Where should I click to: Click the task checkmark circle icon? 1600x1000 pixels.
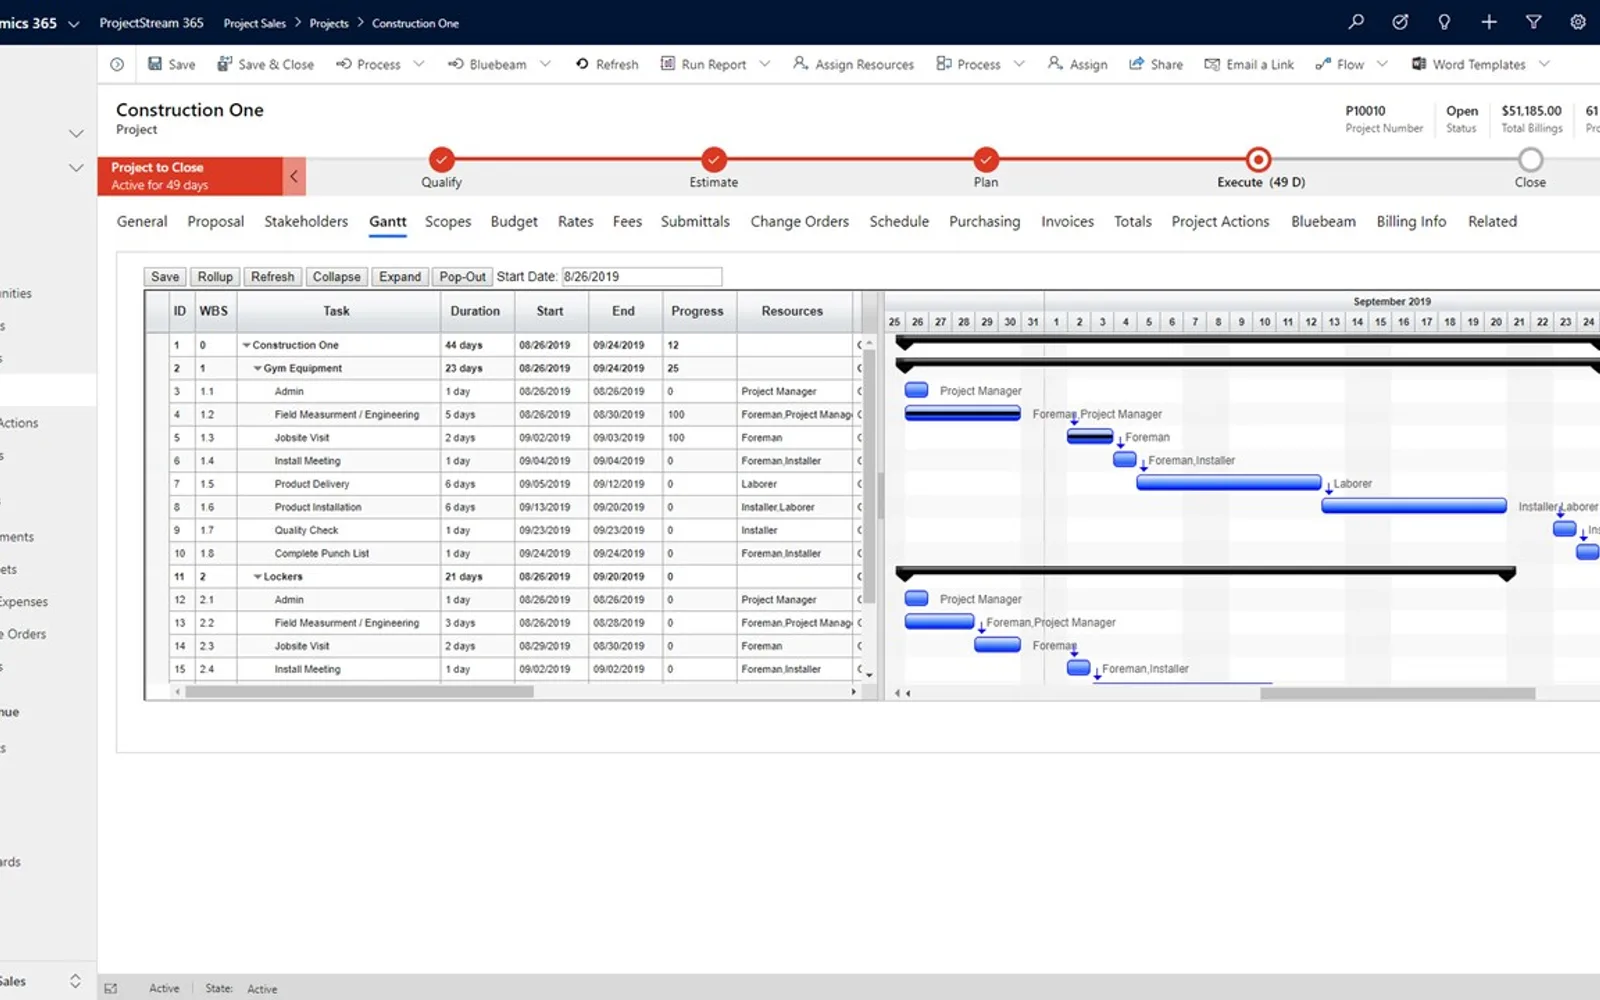point(1400,22)
